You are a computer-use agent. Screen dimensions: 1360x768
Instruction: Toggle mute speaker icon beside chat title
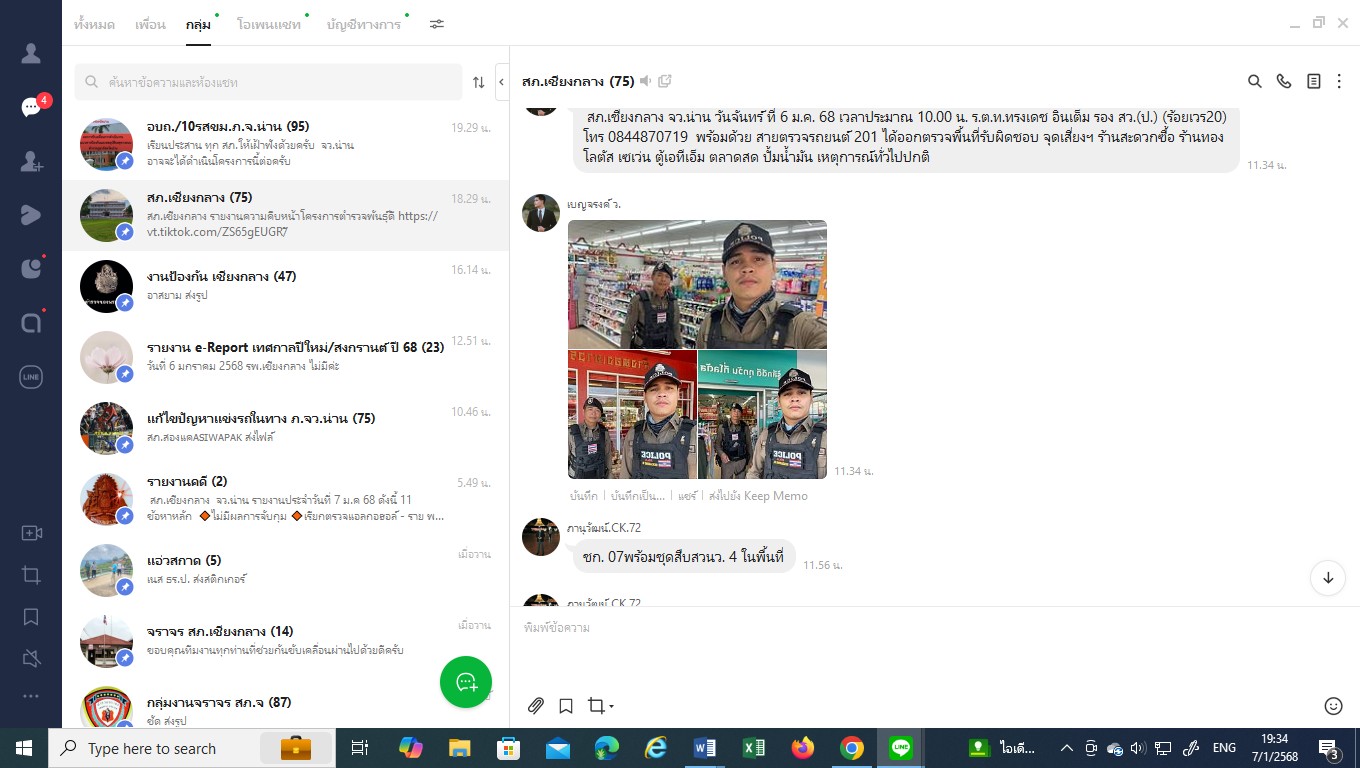[x=646, y=81]
